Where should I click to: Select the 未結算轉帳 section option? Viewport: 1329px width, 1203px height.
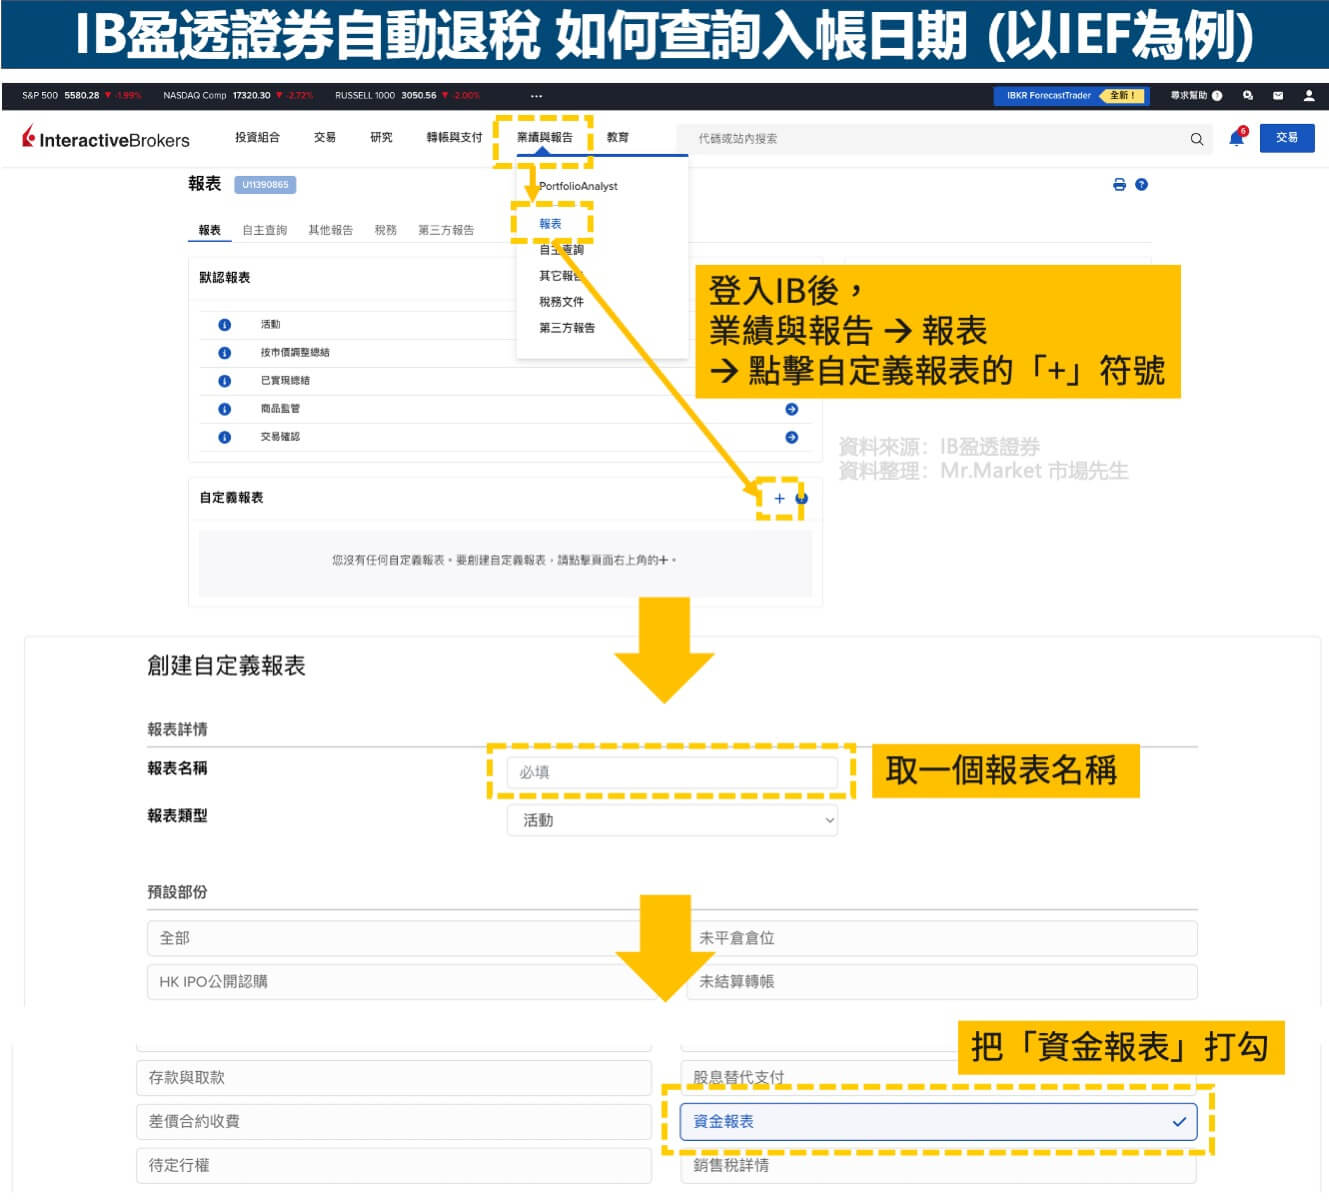(x=942, y=981)
